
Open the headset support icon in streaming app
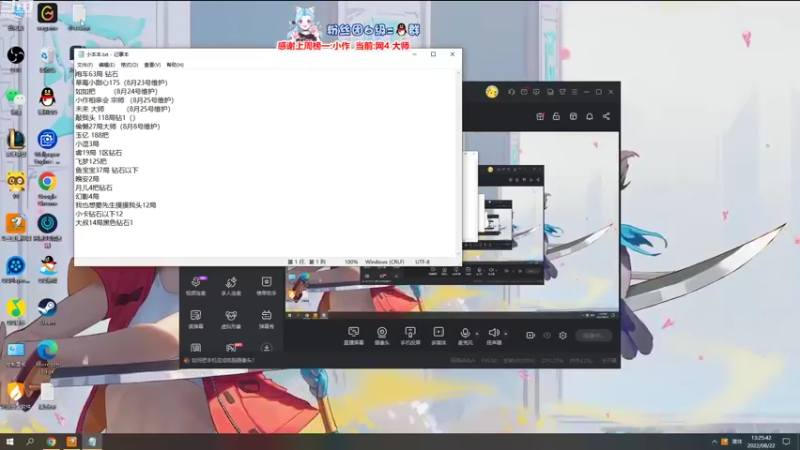(511, 92)
